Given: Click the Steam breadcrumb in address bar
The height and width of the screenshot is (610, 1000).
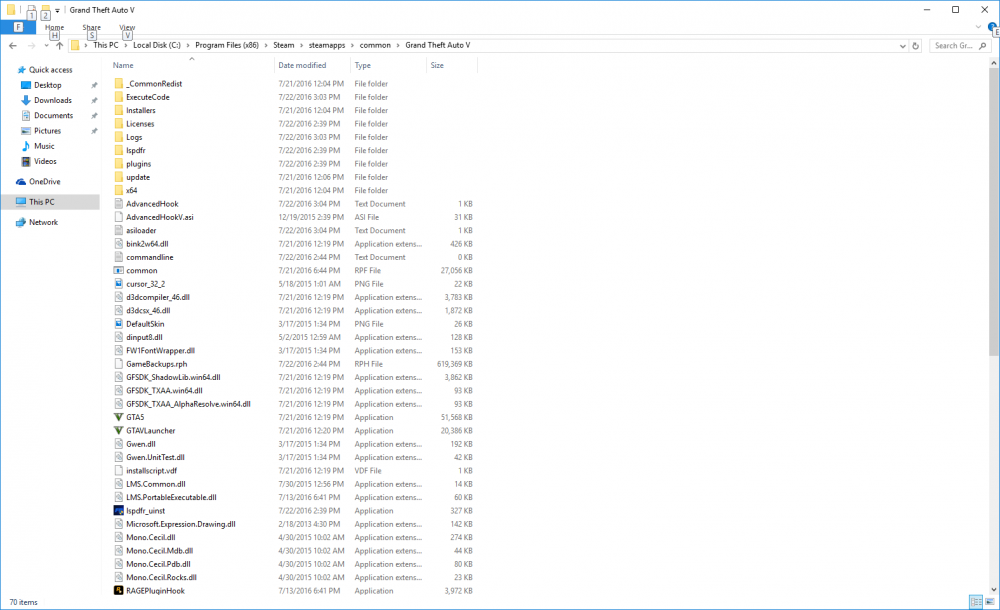Looking at the screenshot, I should point(284,45).
